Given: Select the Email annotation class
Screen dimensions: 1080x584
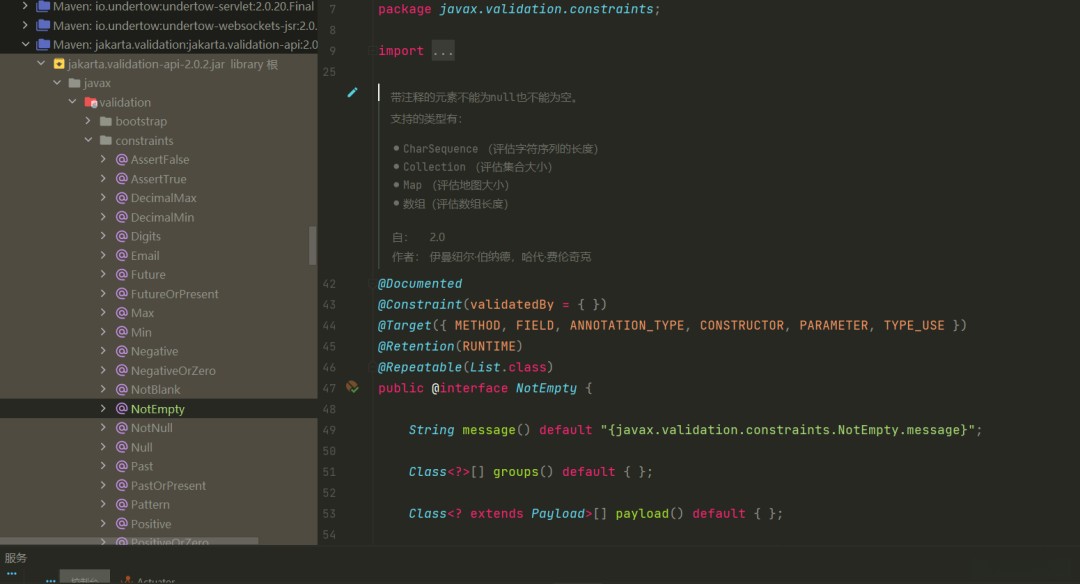Looking at the screenshot, I should [x=144, y=256].
